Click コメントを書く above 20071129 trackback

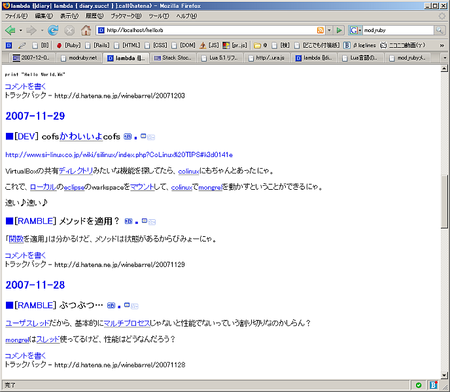point(25,255)
